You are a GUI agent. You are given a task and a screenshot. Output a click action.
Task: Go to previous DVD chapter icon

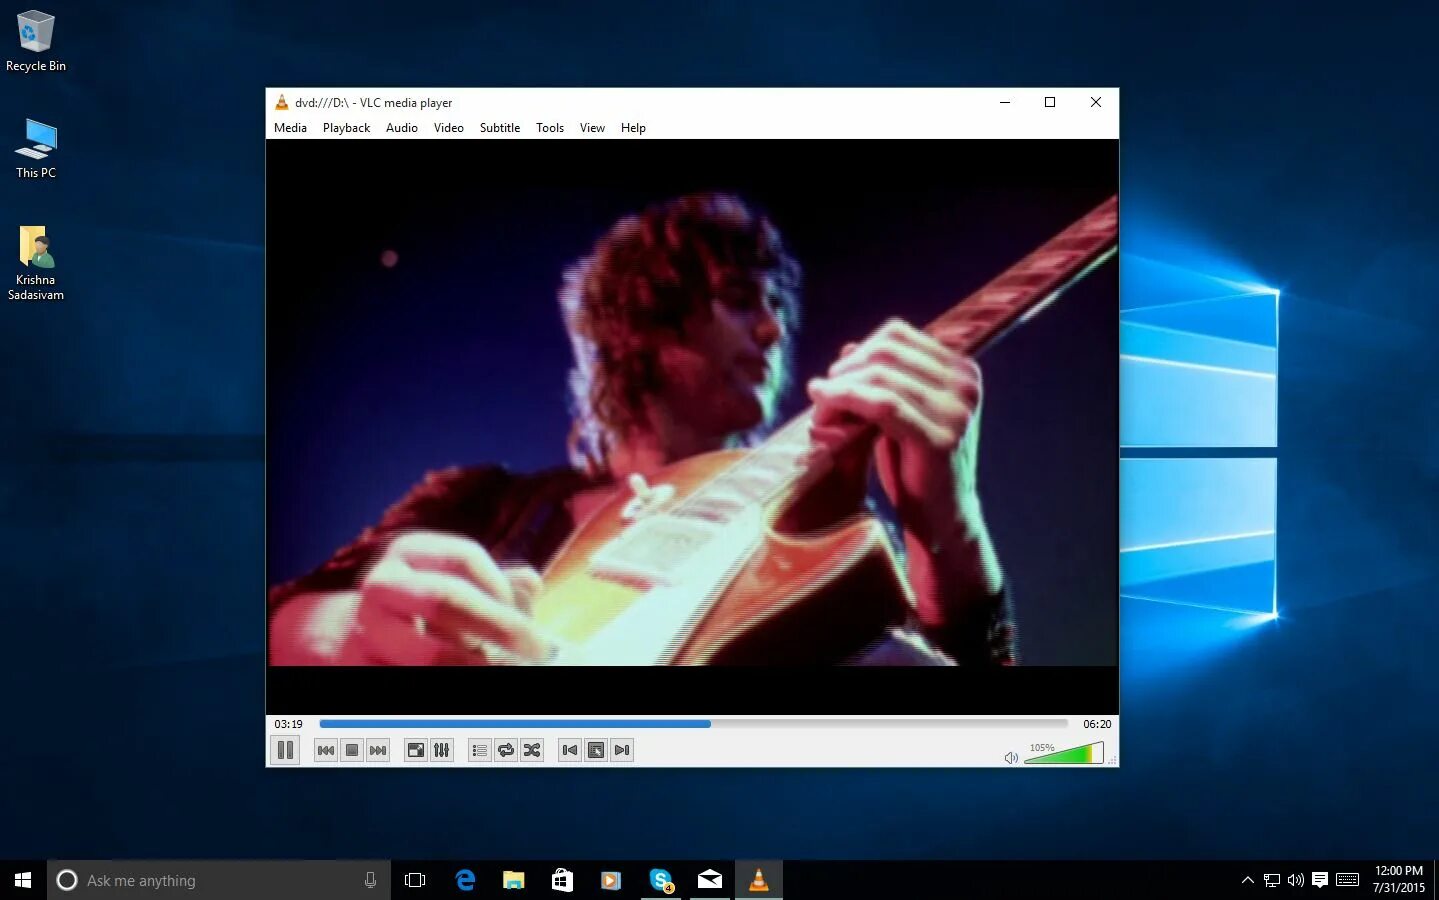(570, 750)
